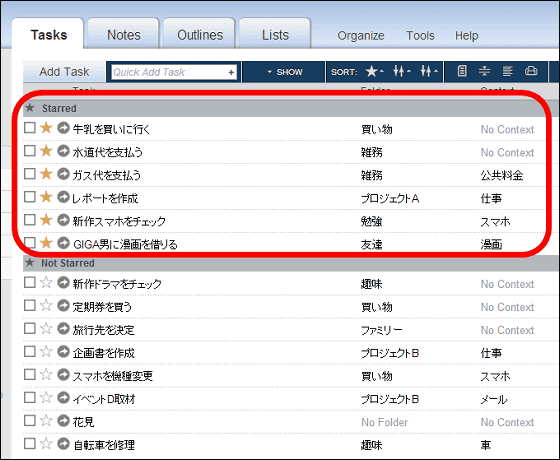Unstar the 新作スマホをチェック task
The width and height of the screenshot is (560, 460).
(46, 220)
